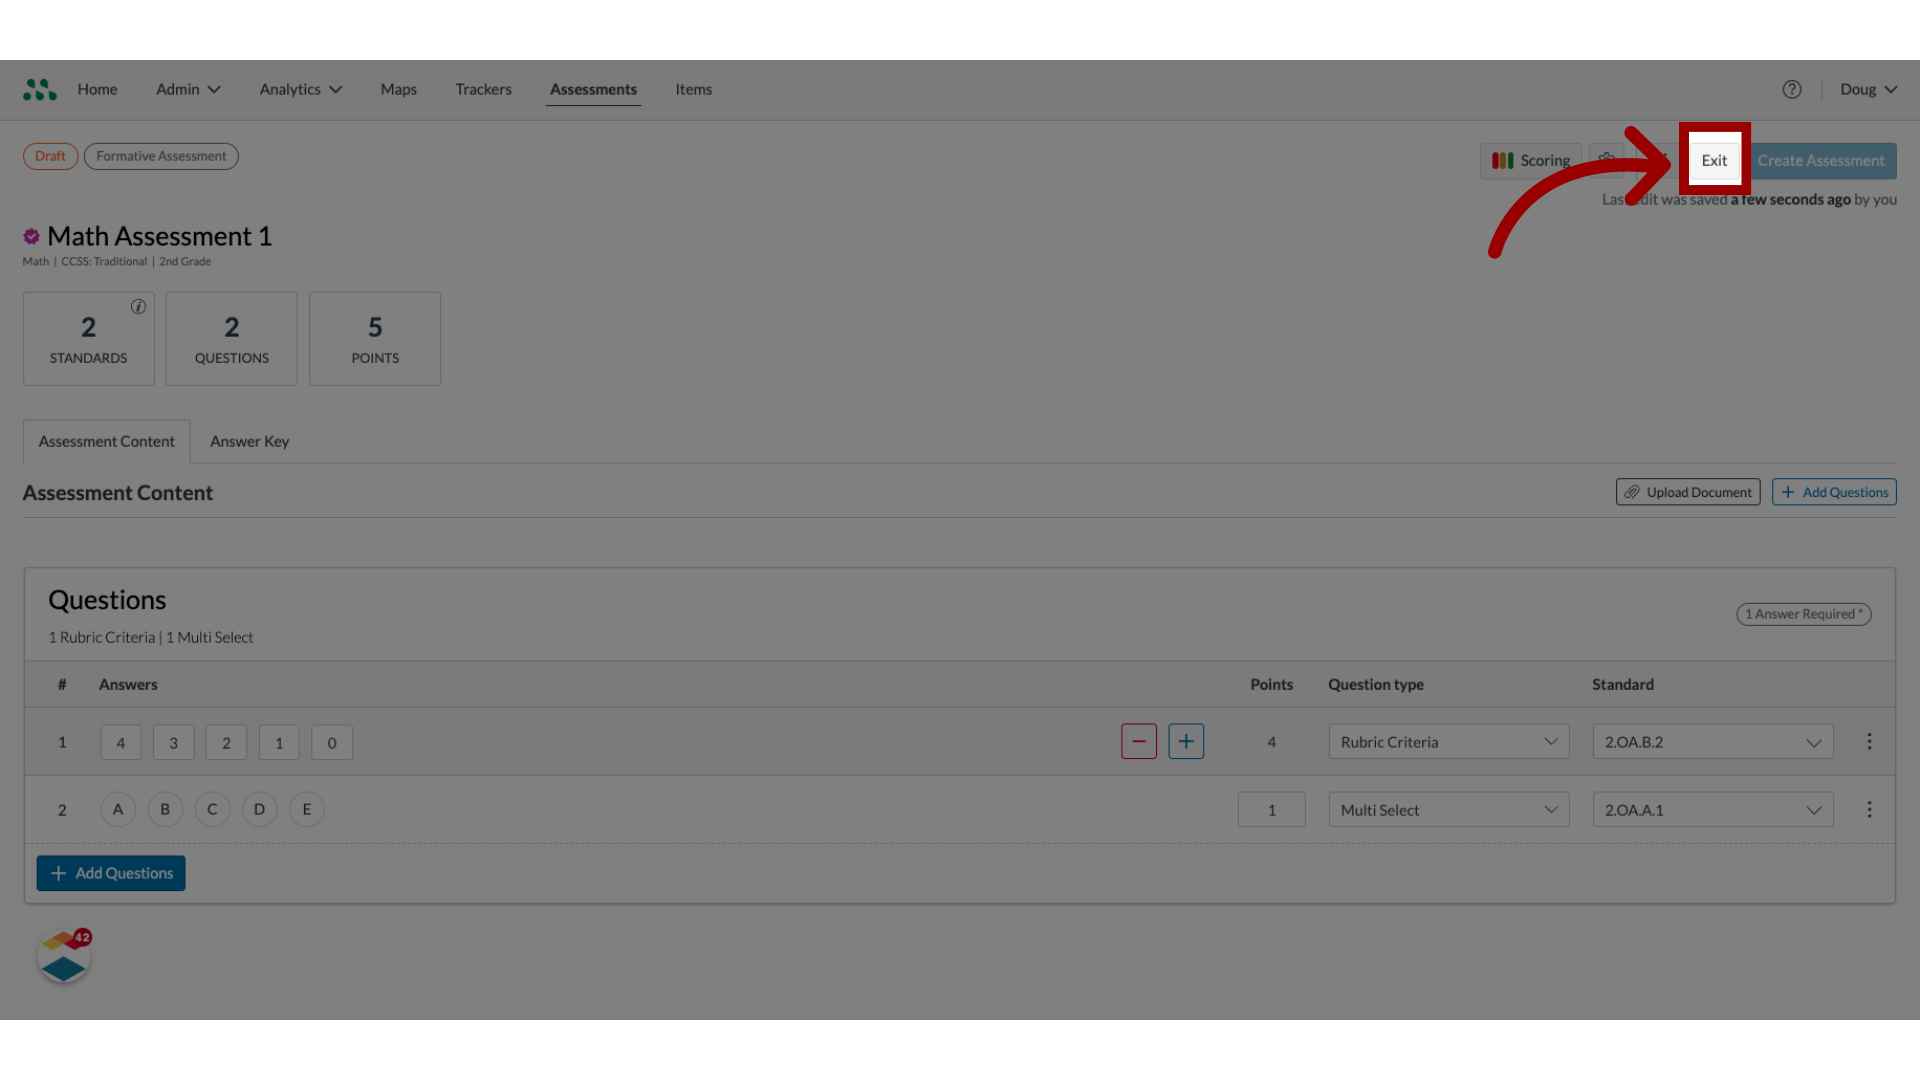Switch to the Answer Key tab
Viewport: 1920px width, 1080px height.
click(249, 442)
